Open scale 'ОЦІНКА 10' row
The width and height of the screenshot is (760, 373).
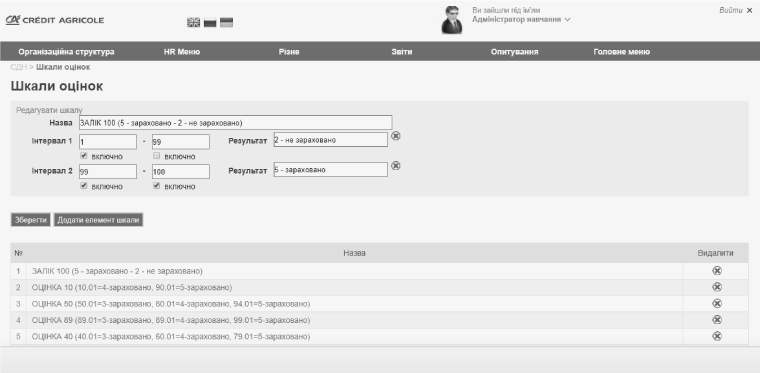click(132, 288)
